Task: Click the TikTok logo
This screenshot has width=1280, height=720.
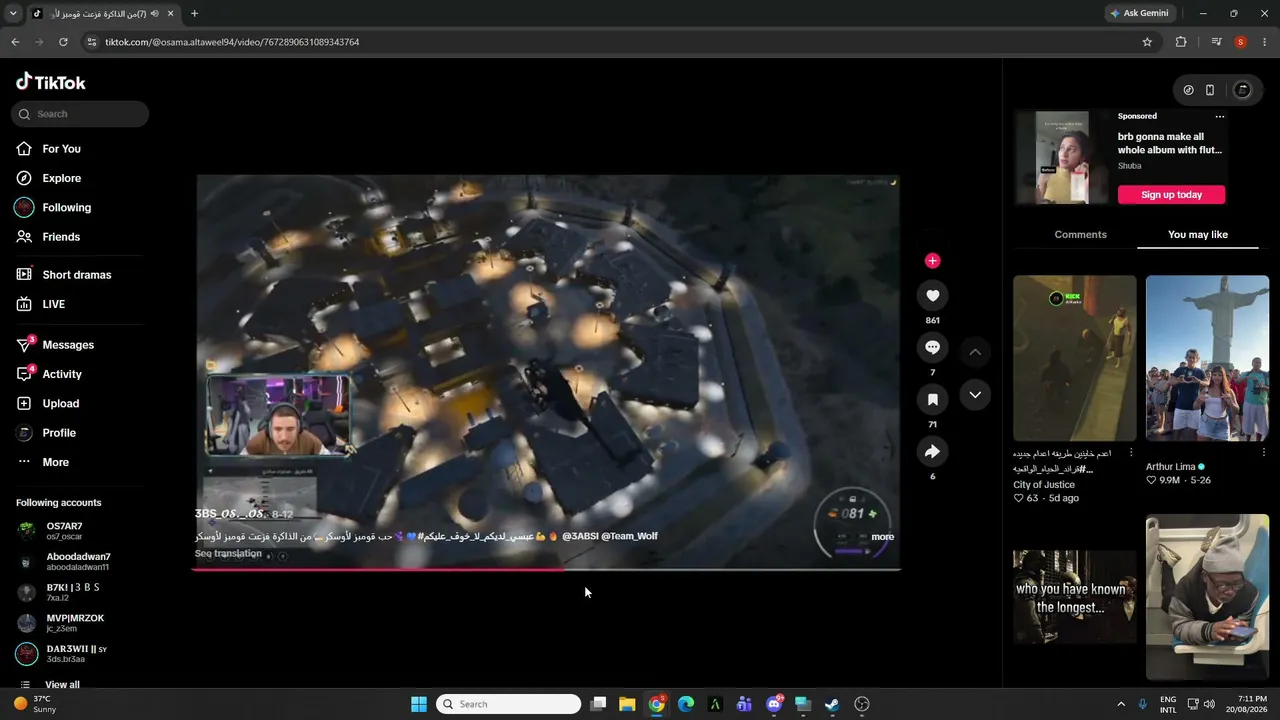Action: [51, 82]
